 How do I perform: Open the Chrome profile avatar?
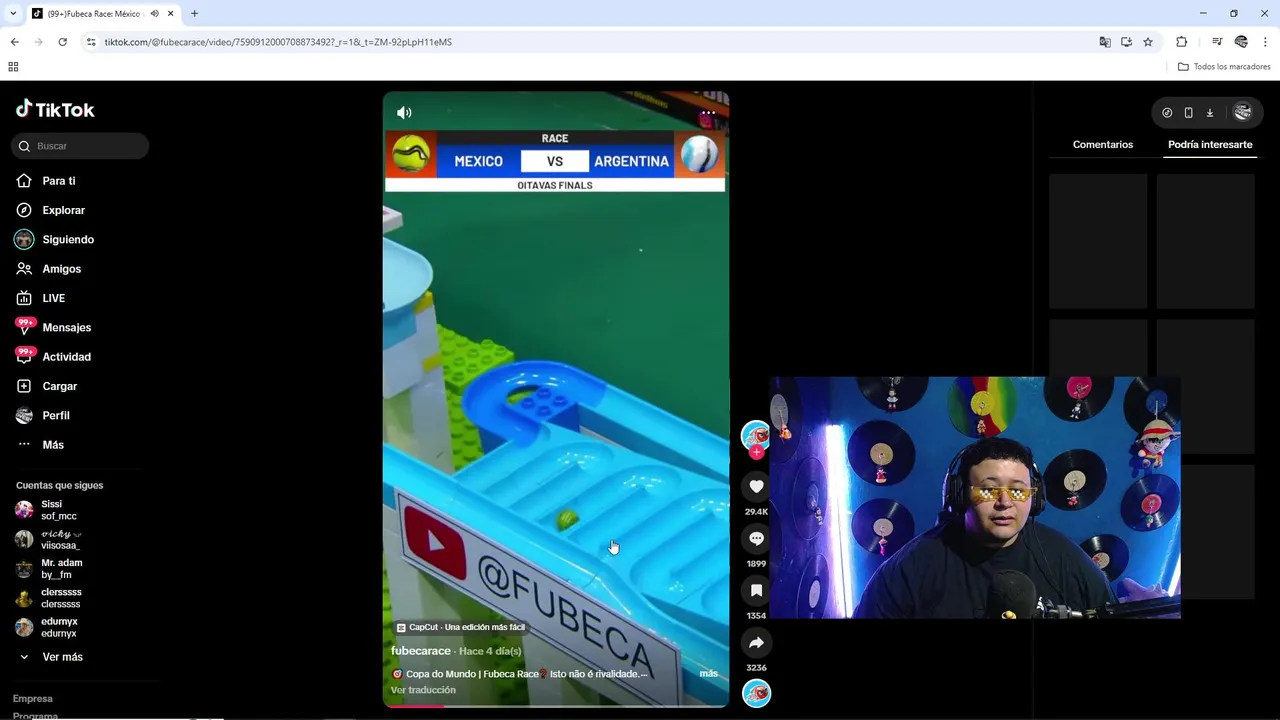click(x=1241, y=42)
